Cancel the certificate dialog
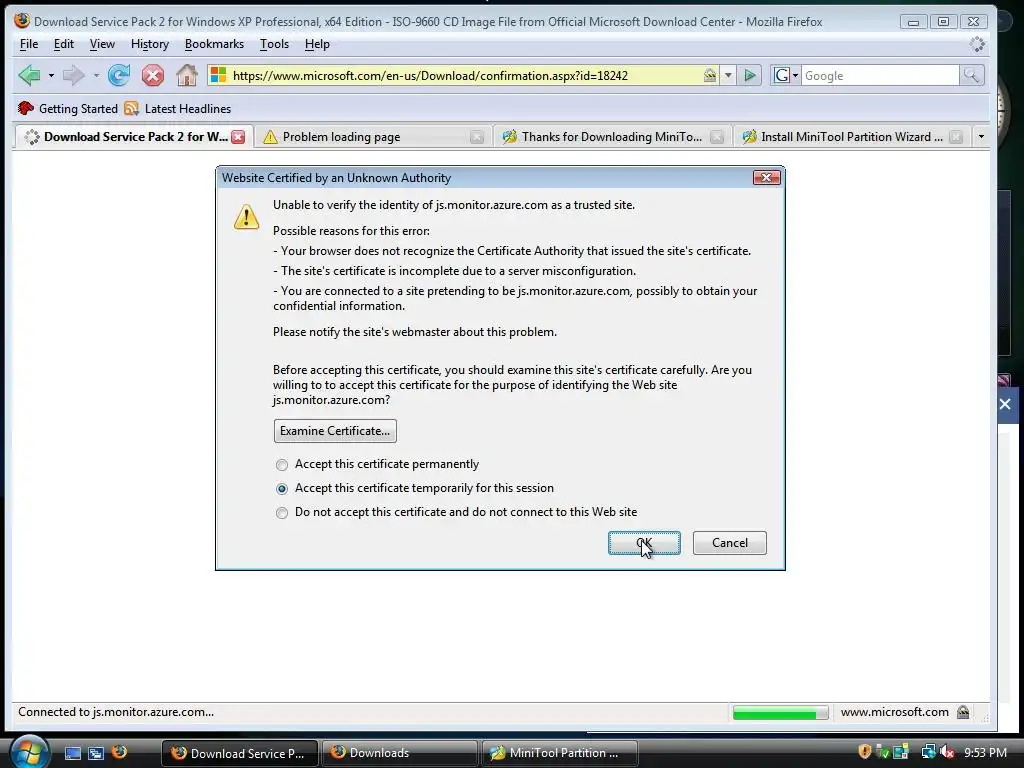Screen dimensions: 1024x768 (729, 543)
